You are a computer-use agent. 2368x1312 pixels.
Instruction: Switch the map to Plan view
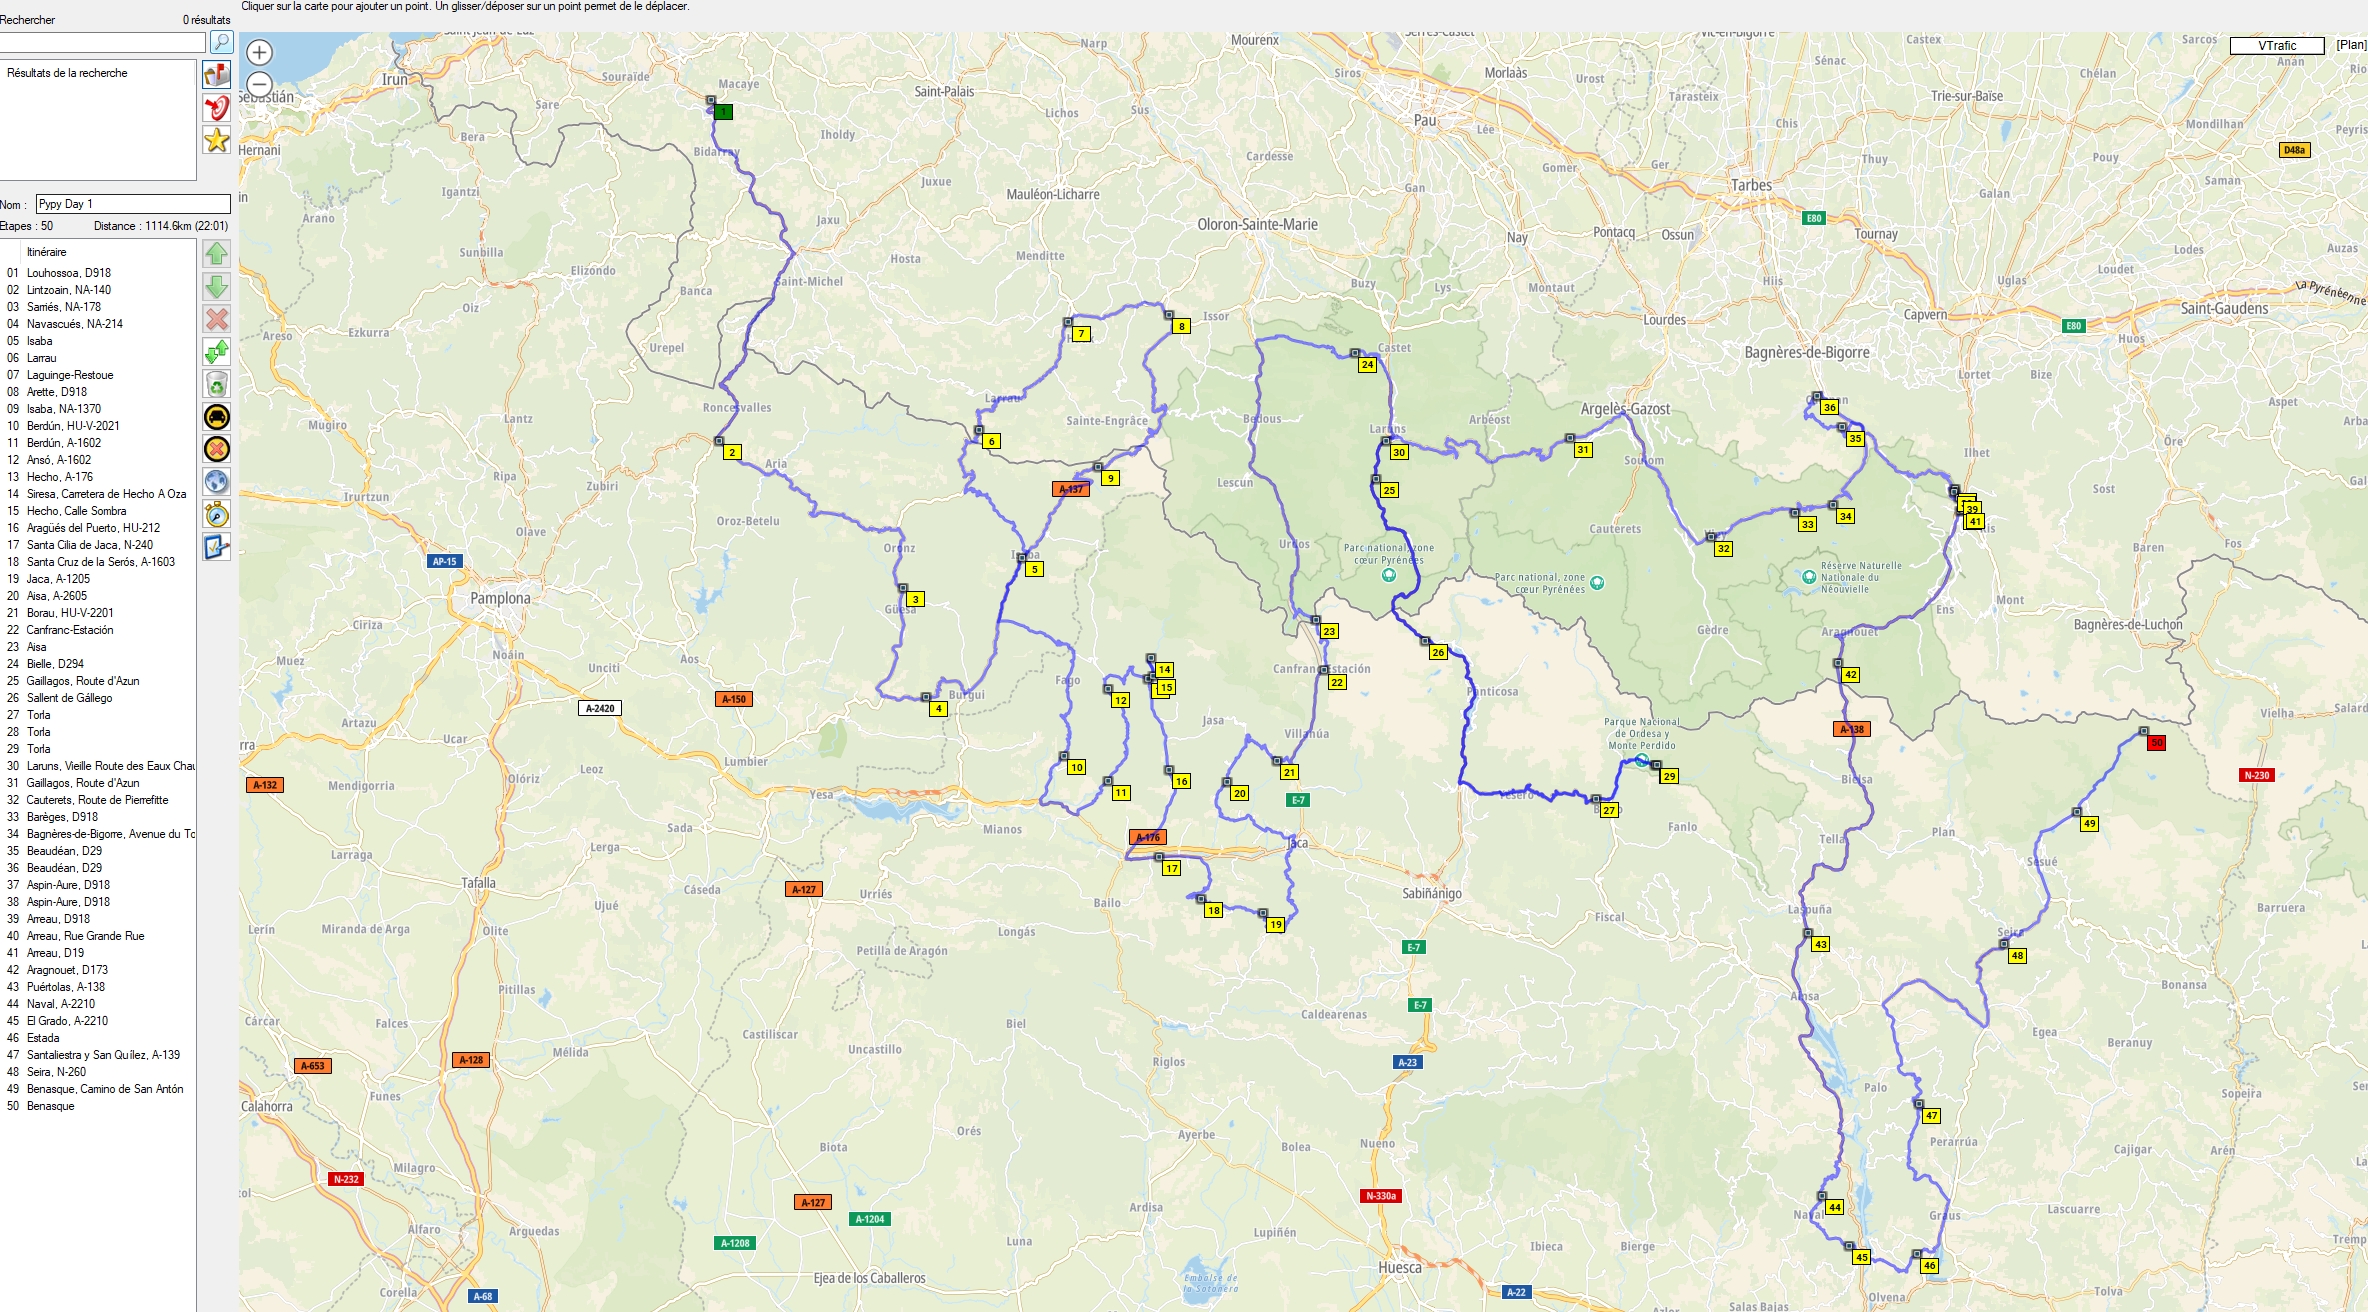2350,45
